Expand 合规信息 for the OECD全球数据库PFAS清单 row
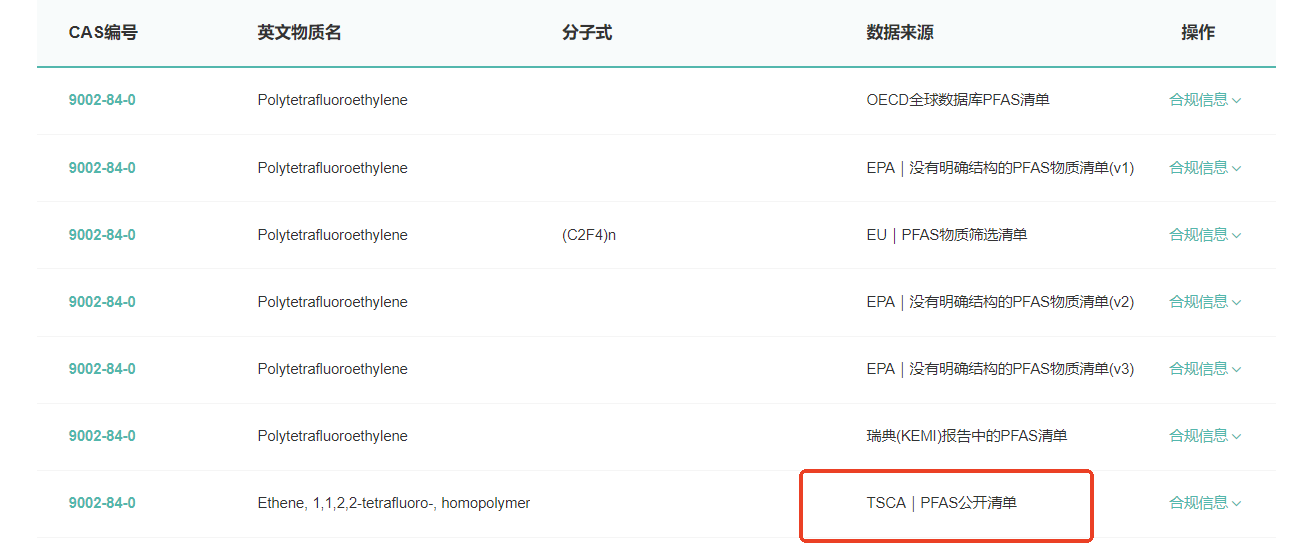This screenshot has height=549, width=1308. pos(1204,100)
